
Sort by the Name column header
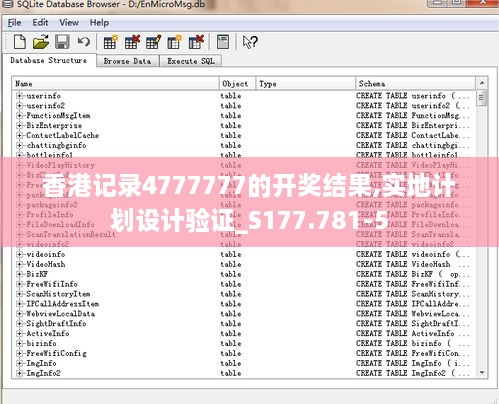115,84
